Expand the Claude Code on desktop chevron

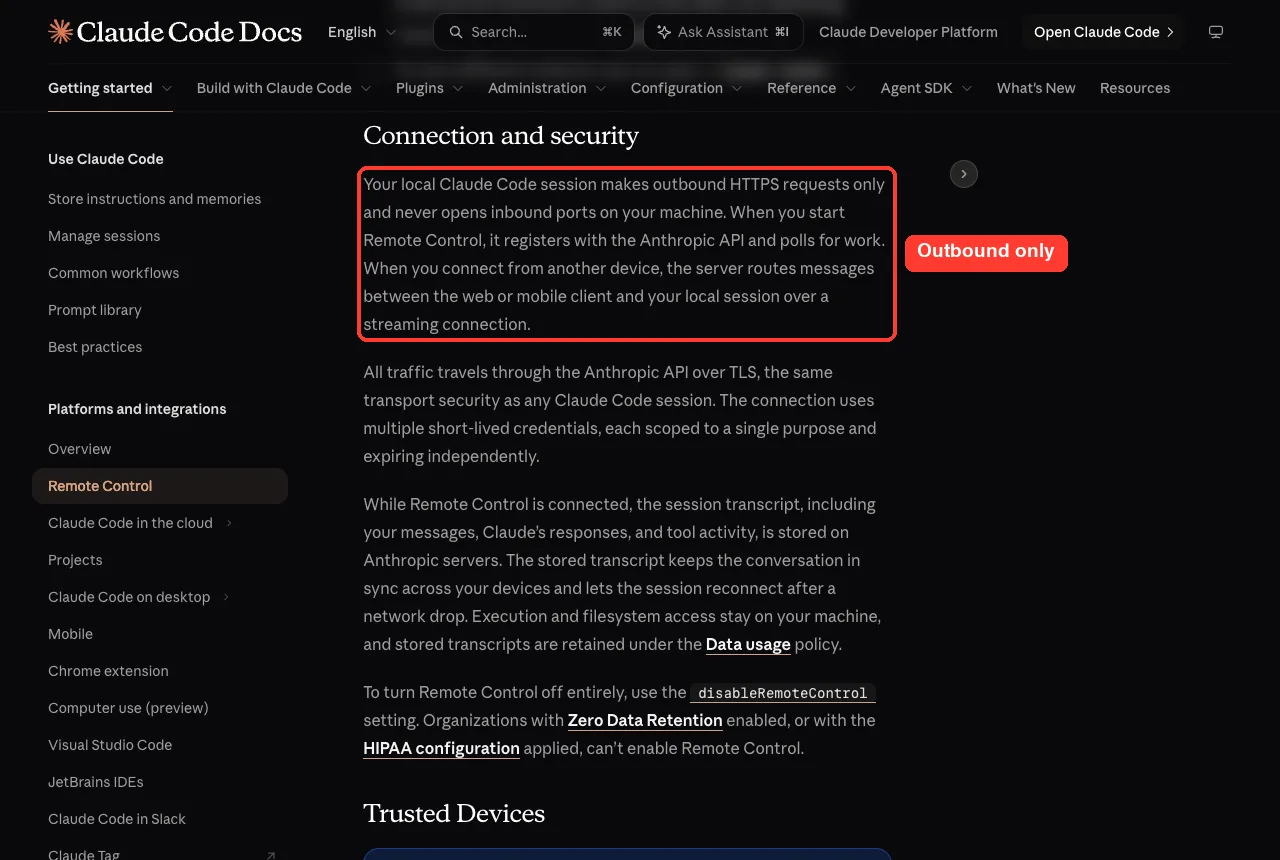pos(226,597)
